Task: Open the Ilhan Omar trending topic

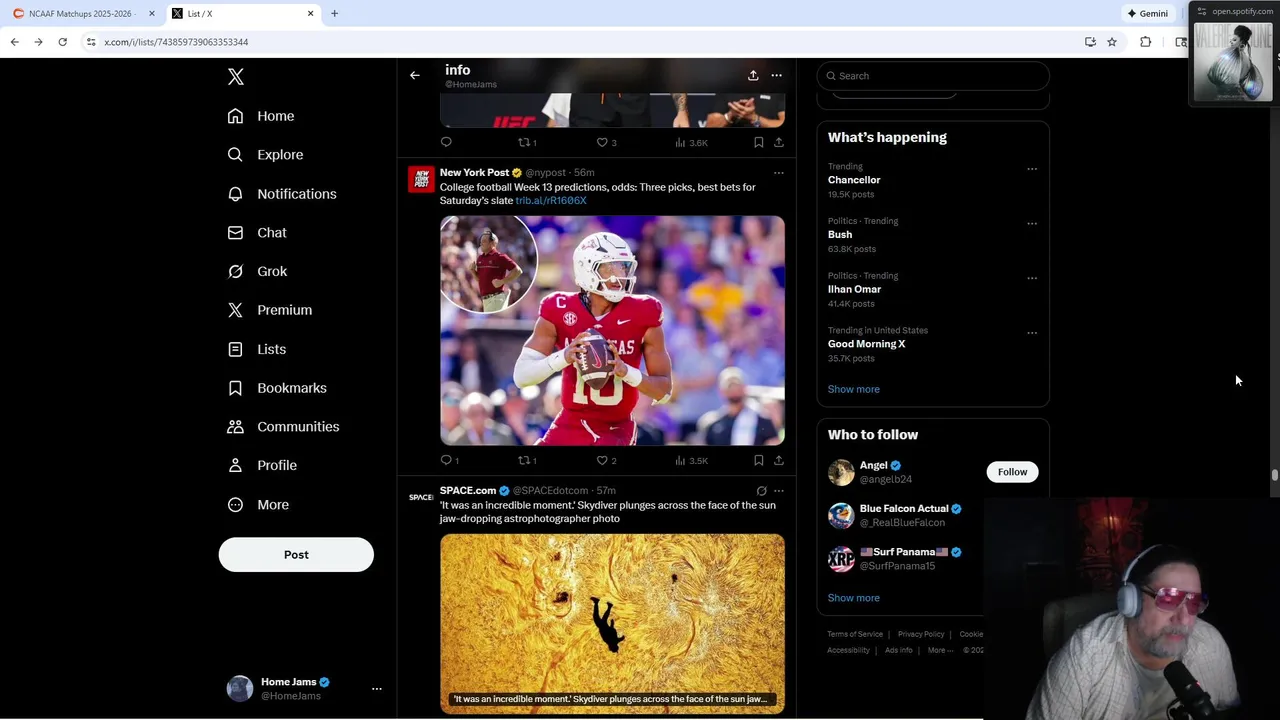Action: [854, 290]
